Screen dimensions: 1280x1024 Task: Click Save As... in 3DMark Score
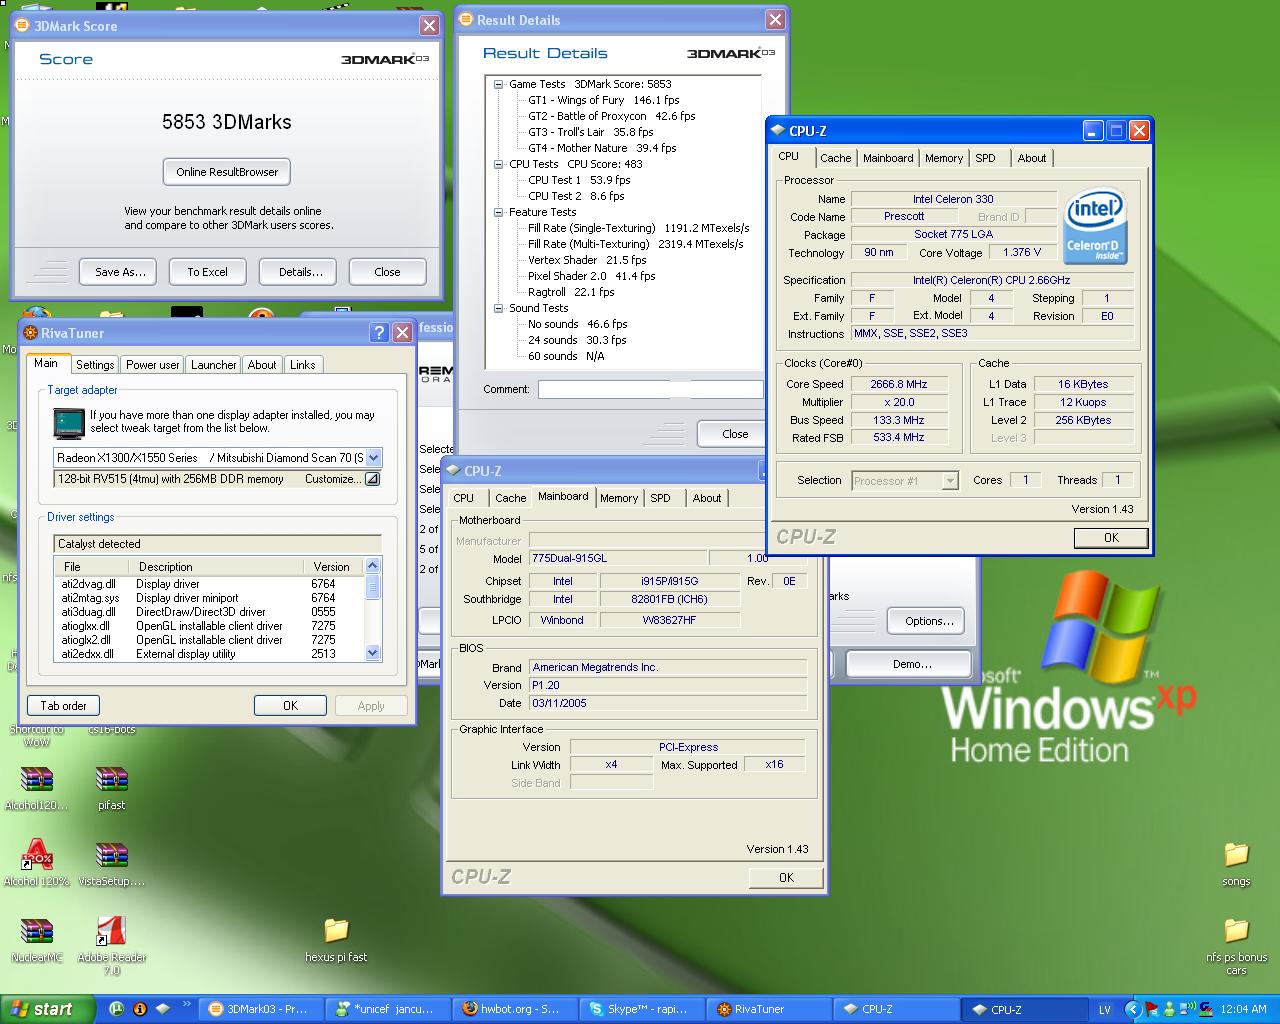pos(120,272)
